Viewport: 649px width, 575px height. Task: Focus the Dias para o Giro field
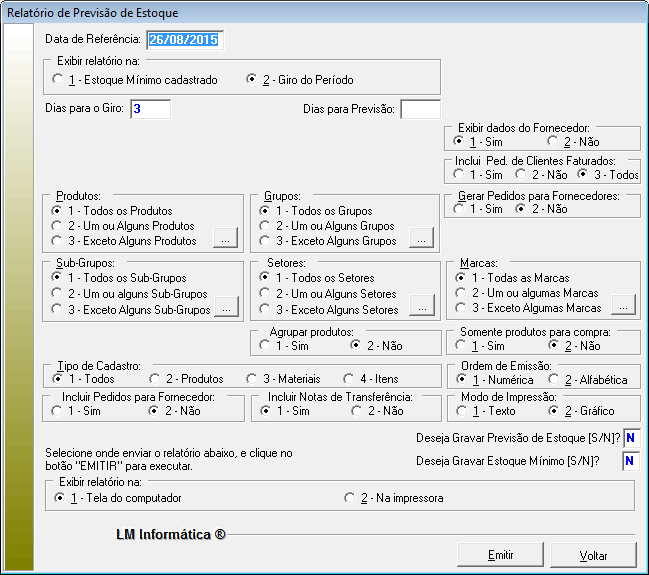click(x=149, y=109)
